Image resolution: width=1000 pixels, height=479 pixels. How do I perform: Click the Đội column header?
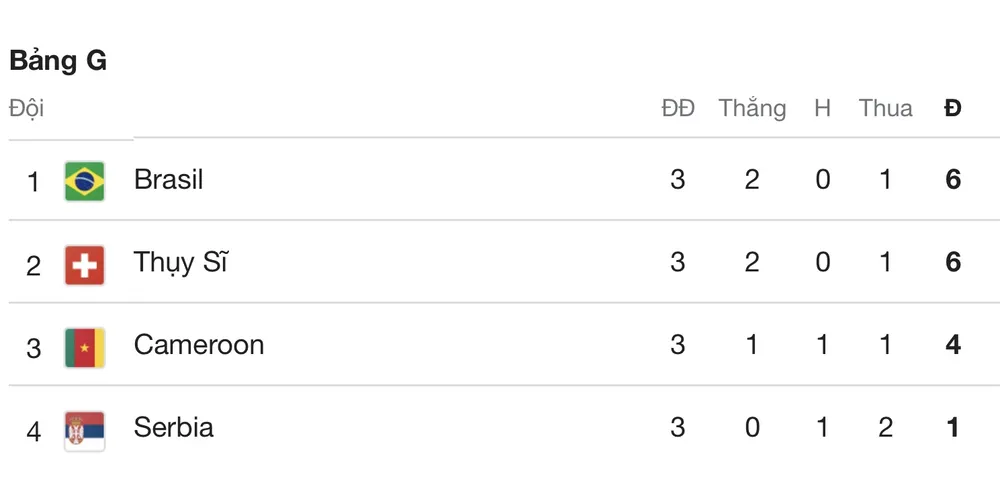tap(27, 108)
